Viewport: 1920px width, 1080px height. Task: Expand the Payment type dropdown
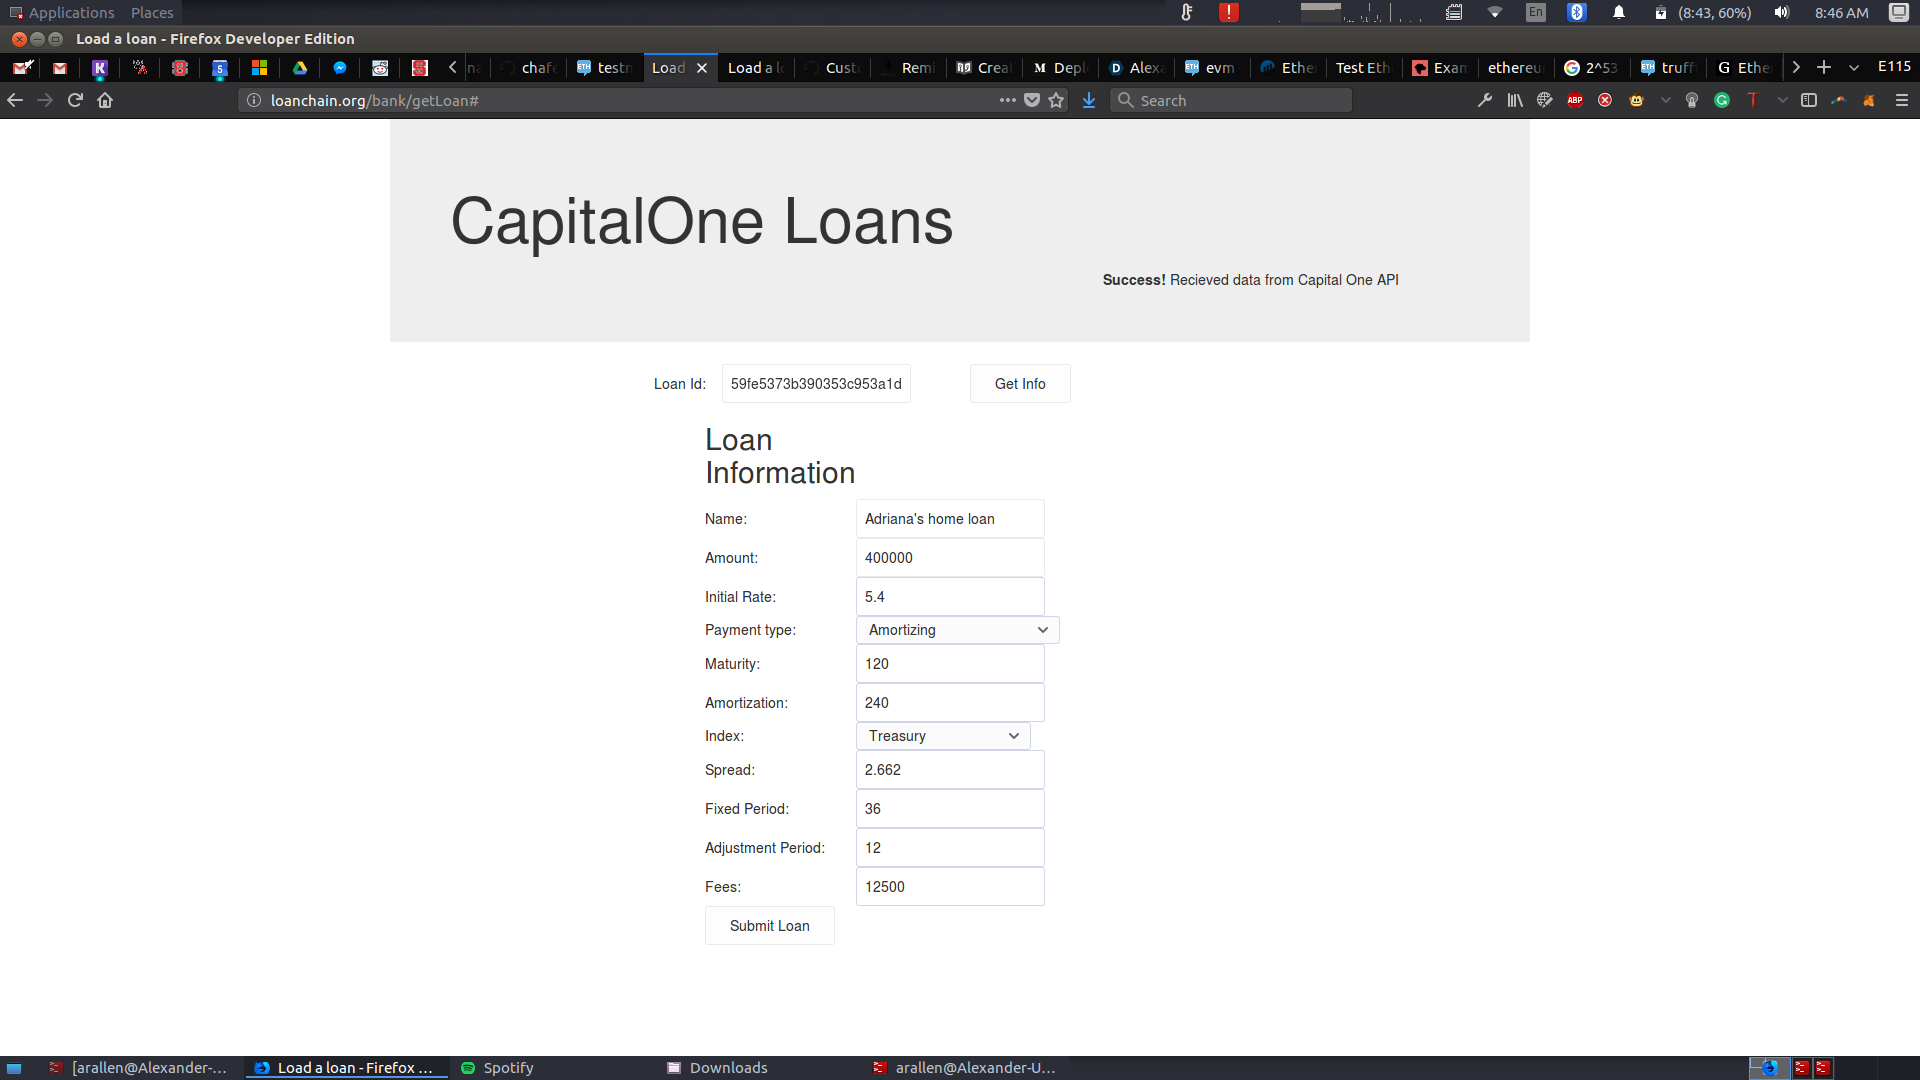pyautogui.click(x=957, y=630)
